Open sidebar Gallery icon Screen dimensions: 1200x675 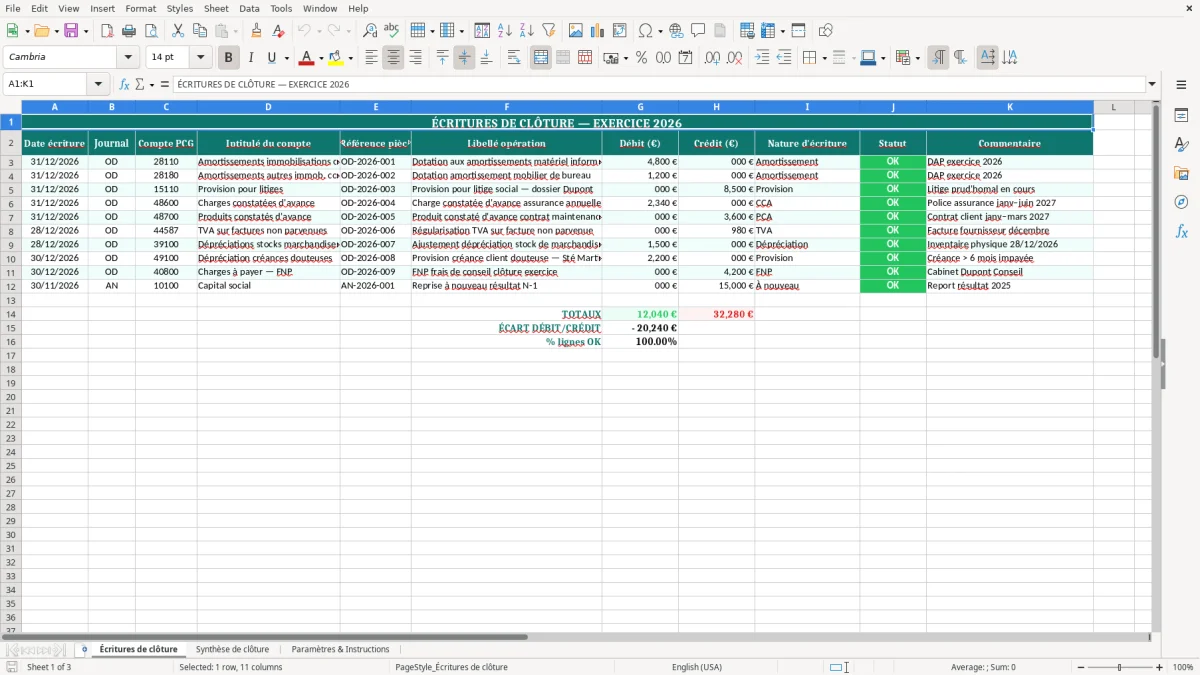[1181, 173]
